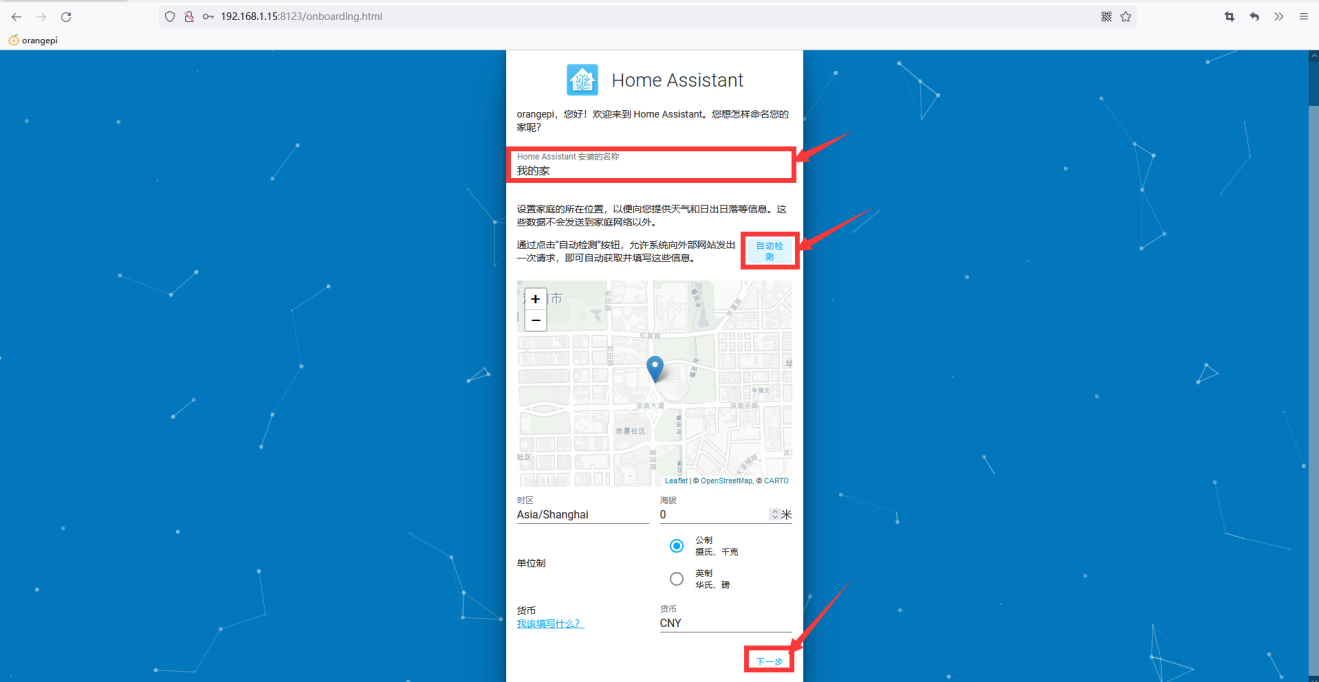This screenshot has width=1319, height=682.
Task: Click the map zoom in (+) button
Action: 536,299
